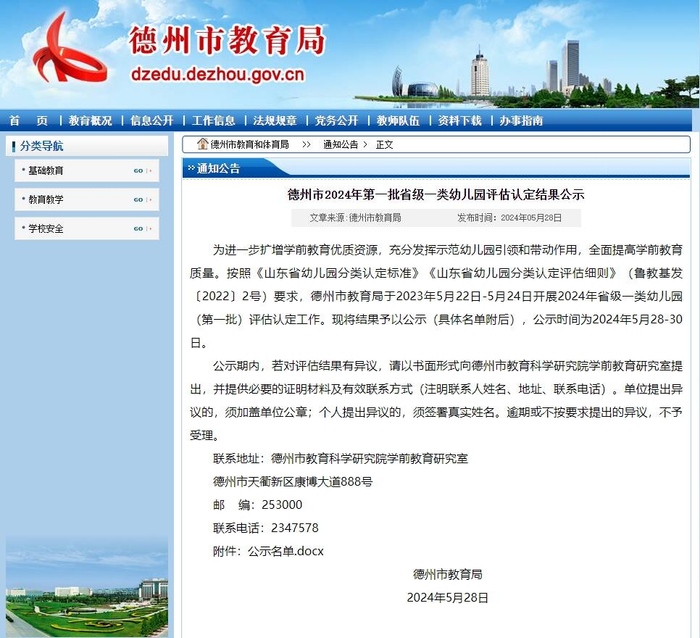
Task: Click the red ribbon logo in header
Action: [x=70, y=49]
